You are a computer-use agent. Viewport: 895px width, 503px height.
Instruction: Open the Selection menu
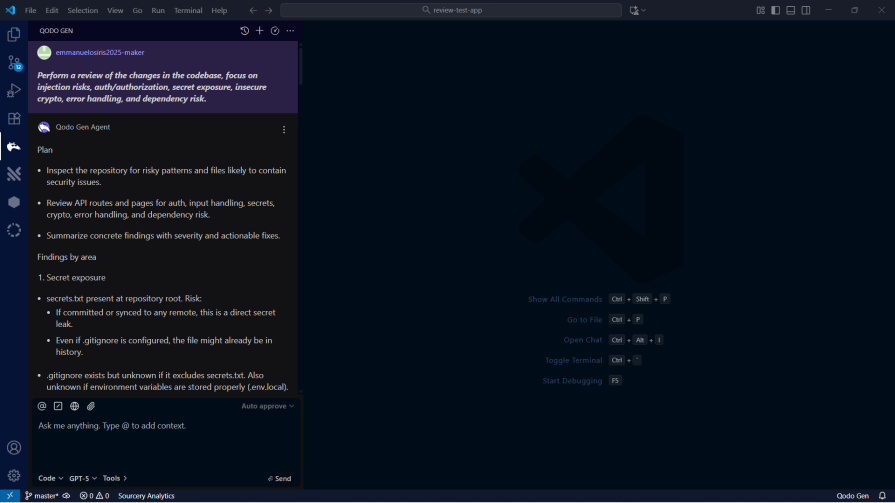[x=82, y=10]
